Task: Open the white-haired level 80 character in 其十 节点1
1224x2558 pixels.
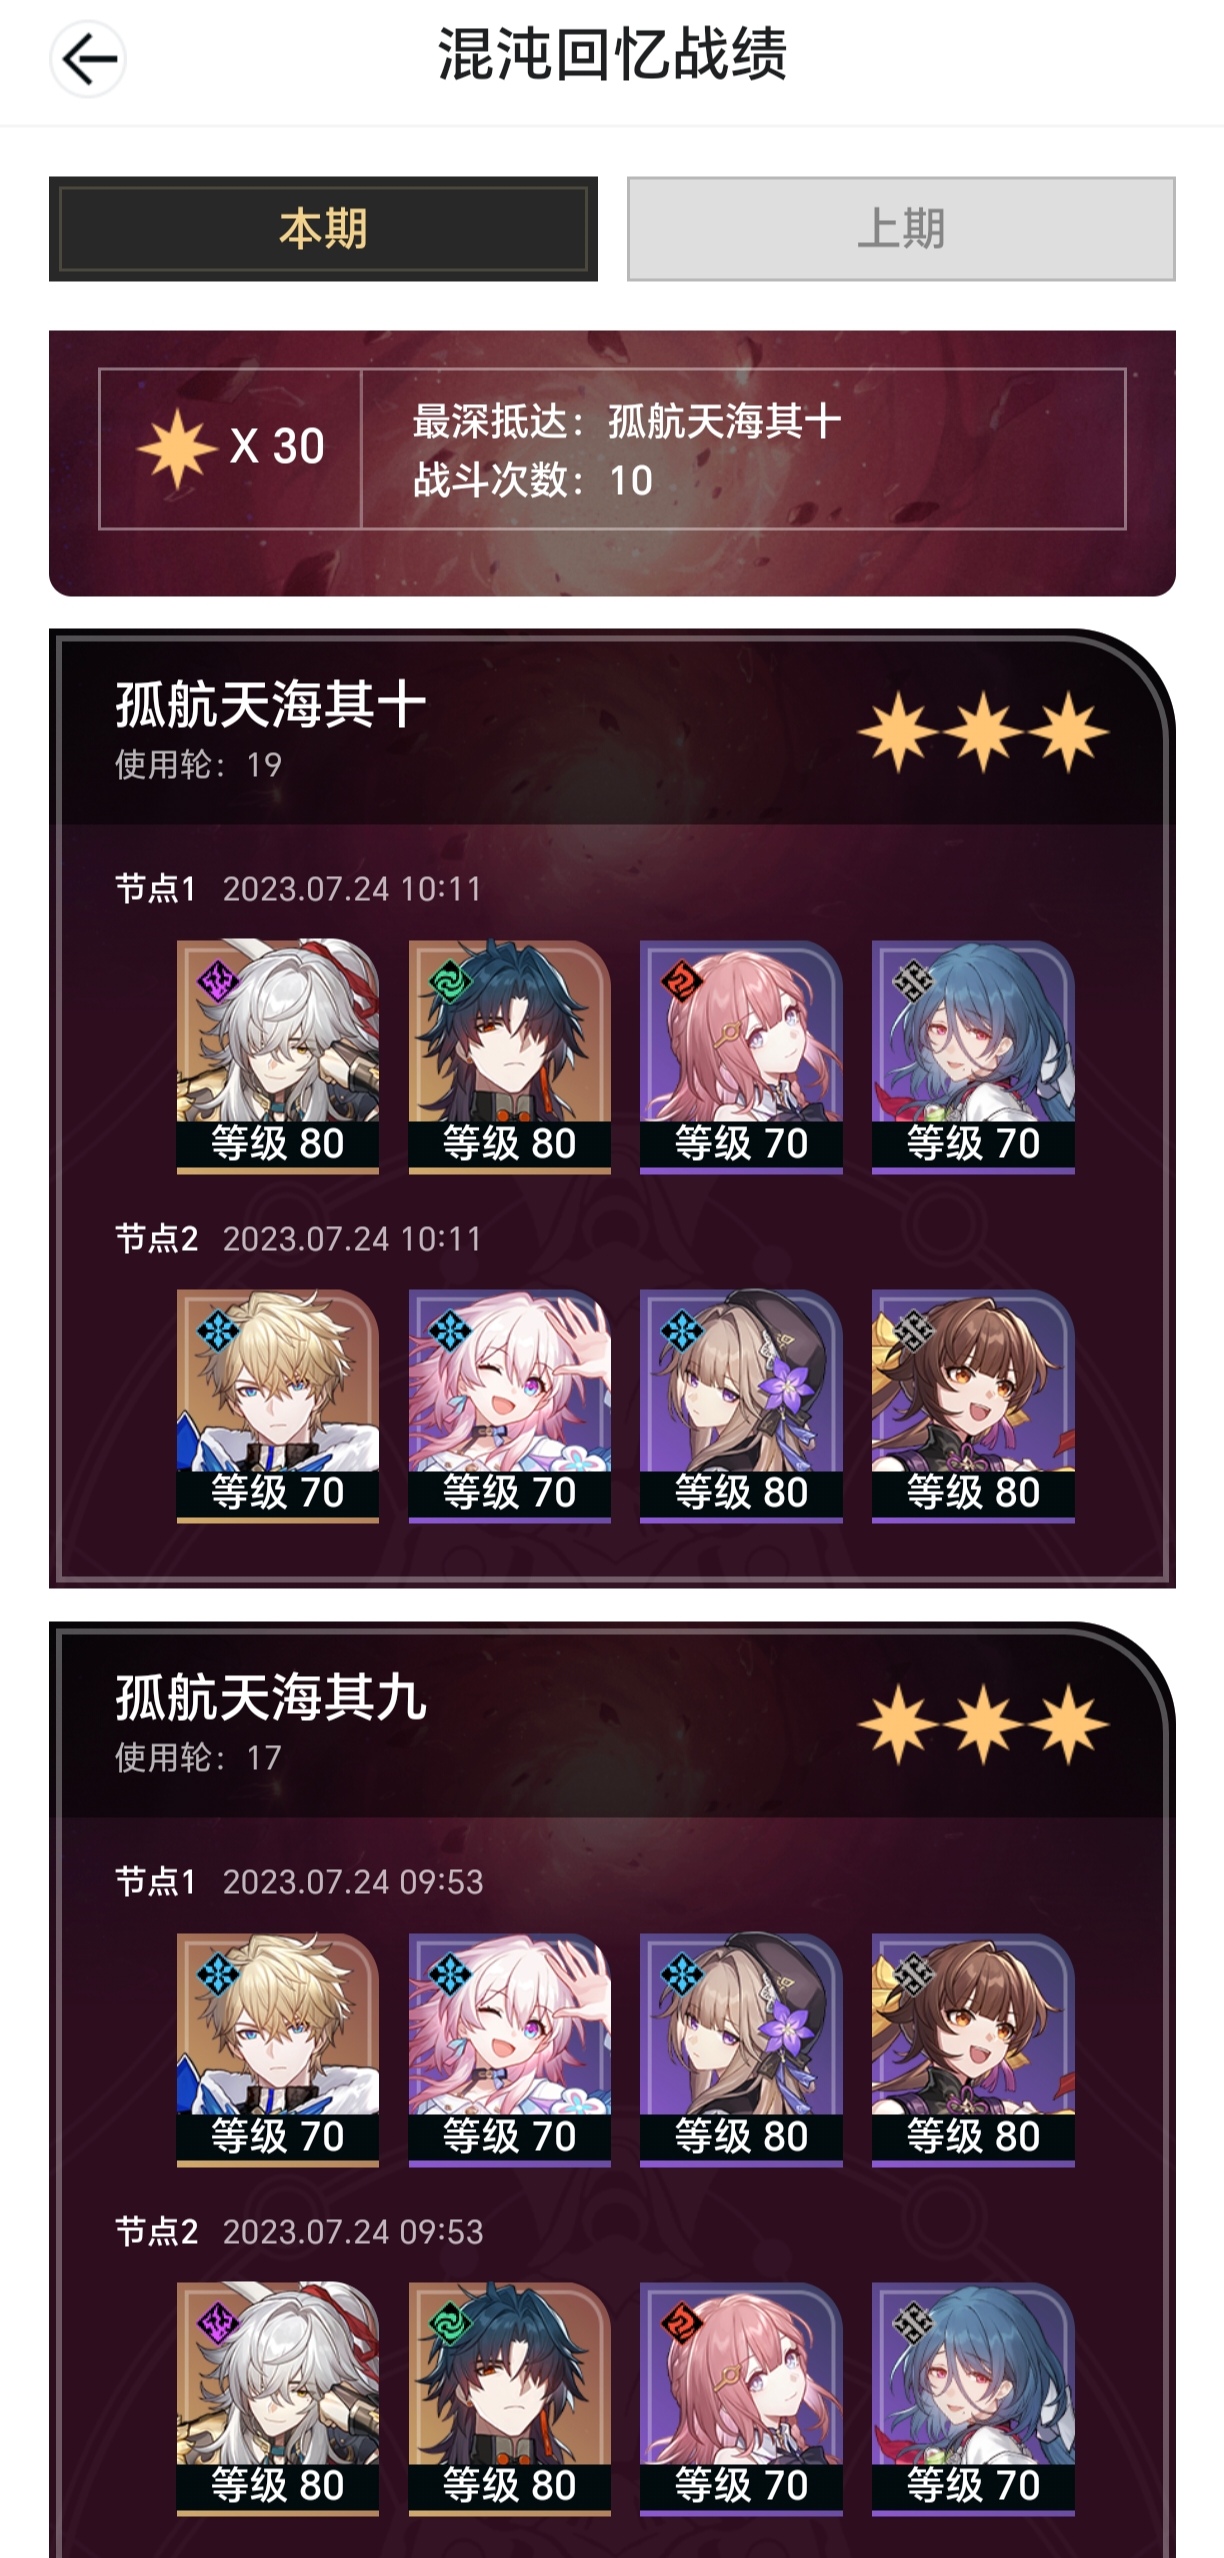Action: pos(278,1056)
